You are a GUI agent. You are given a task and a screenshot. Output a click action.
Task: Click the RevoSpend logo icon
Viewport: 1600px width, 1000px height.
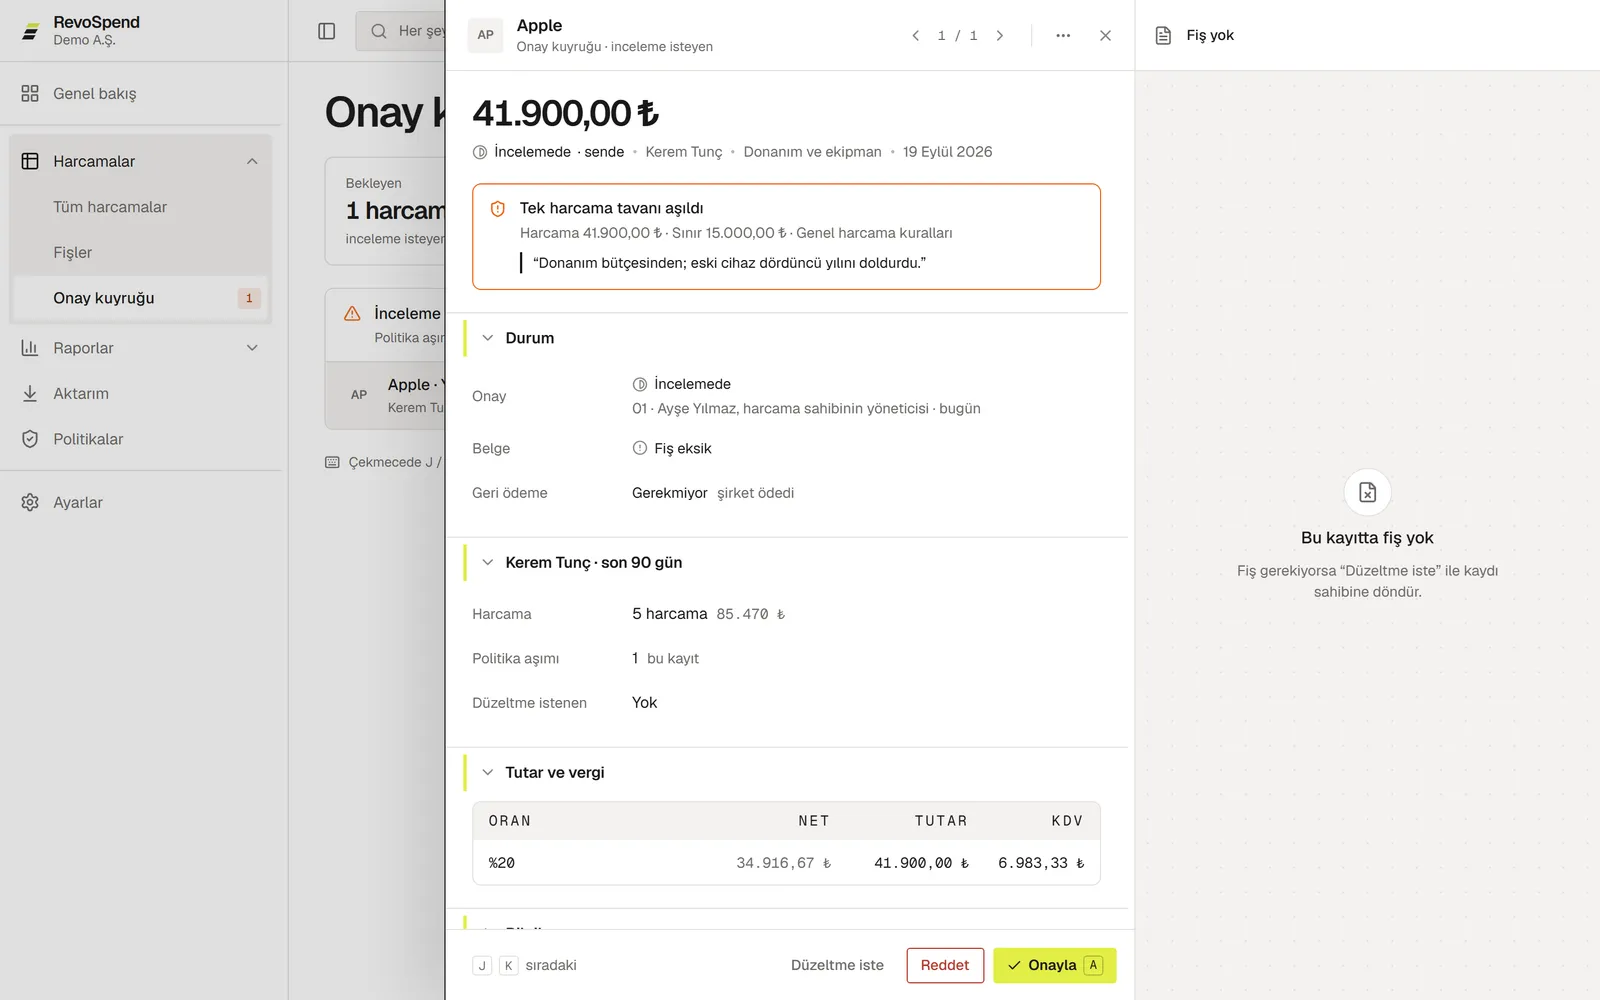tap(31, 32)
